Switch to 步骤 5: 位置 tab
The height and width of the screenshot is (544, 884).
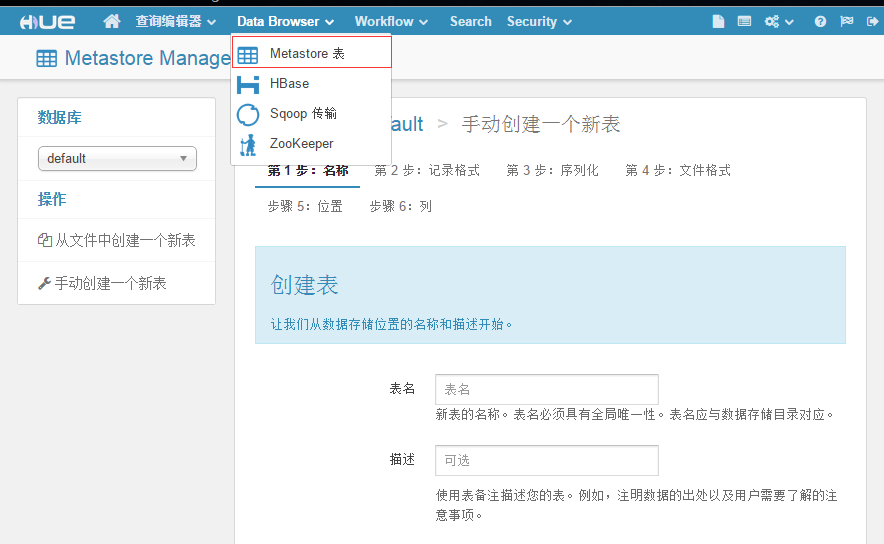305,206
